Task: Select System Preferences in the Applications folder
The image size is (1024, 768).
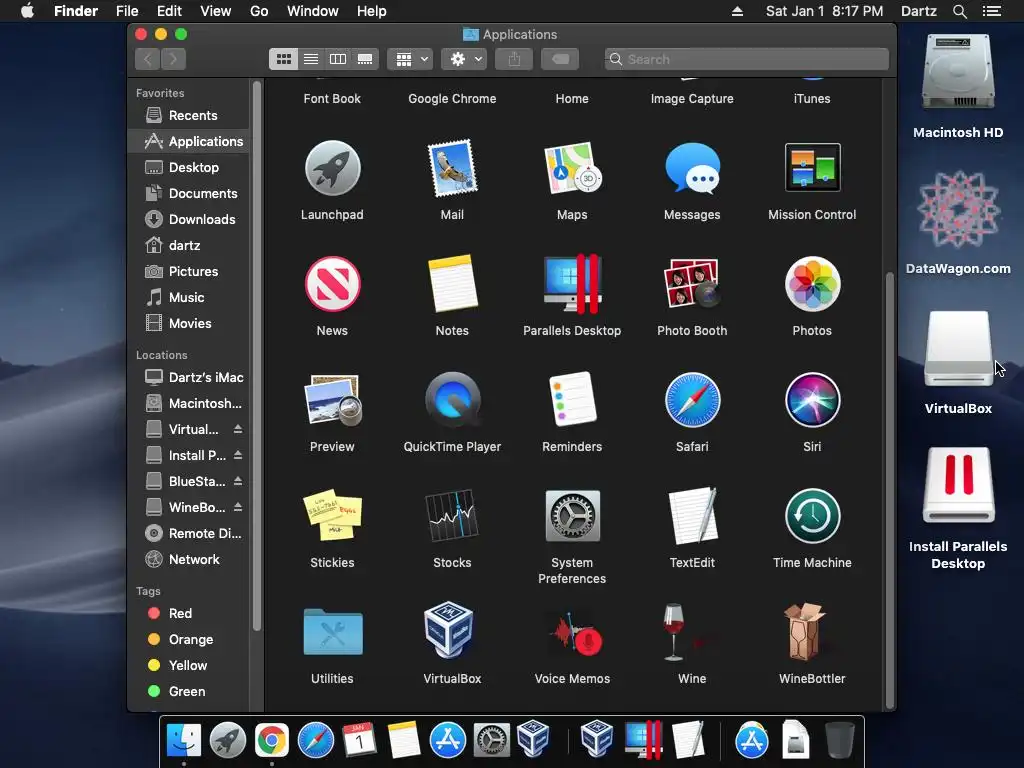Action: coord(572,515)
